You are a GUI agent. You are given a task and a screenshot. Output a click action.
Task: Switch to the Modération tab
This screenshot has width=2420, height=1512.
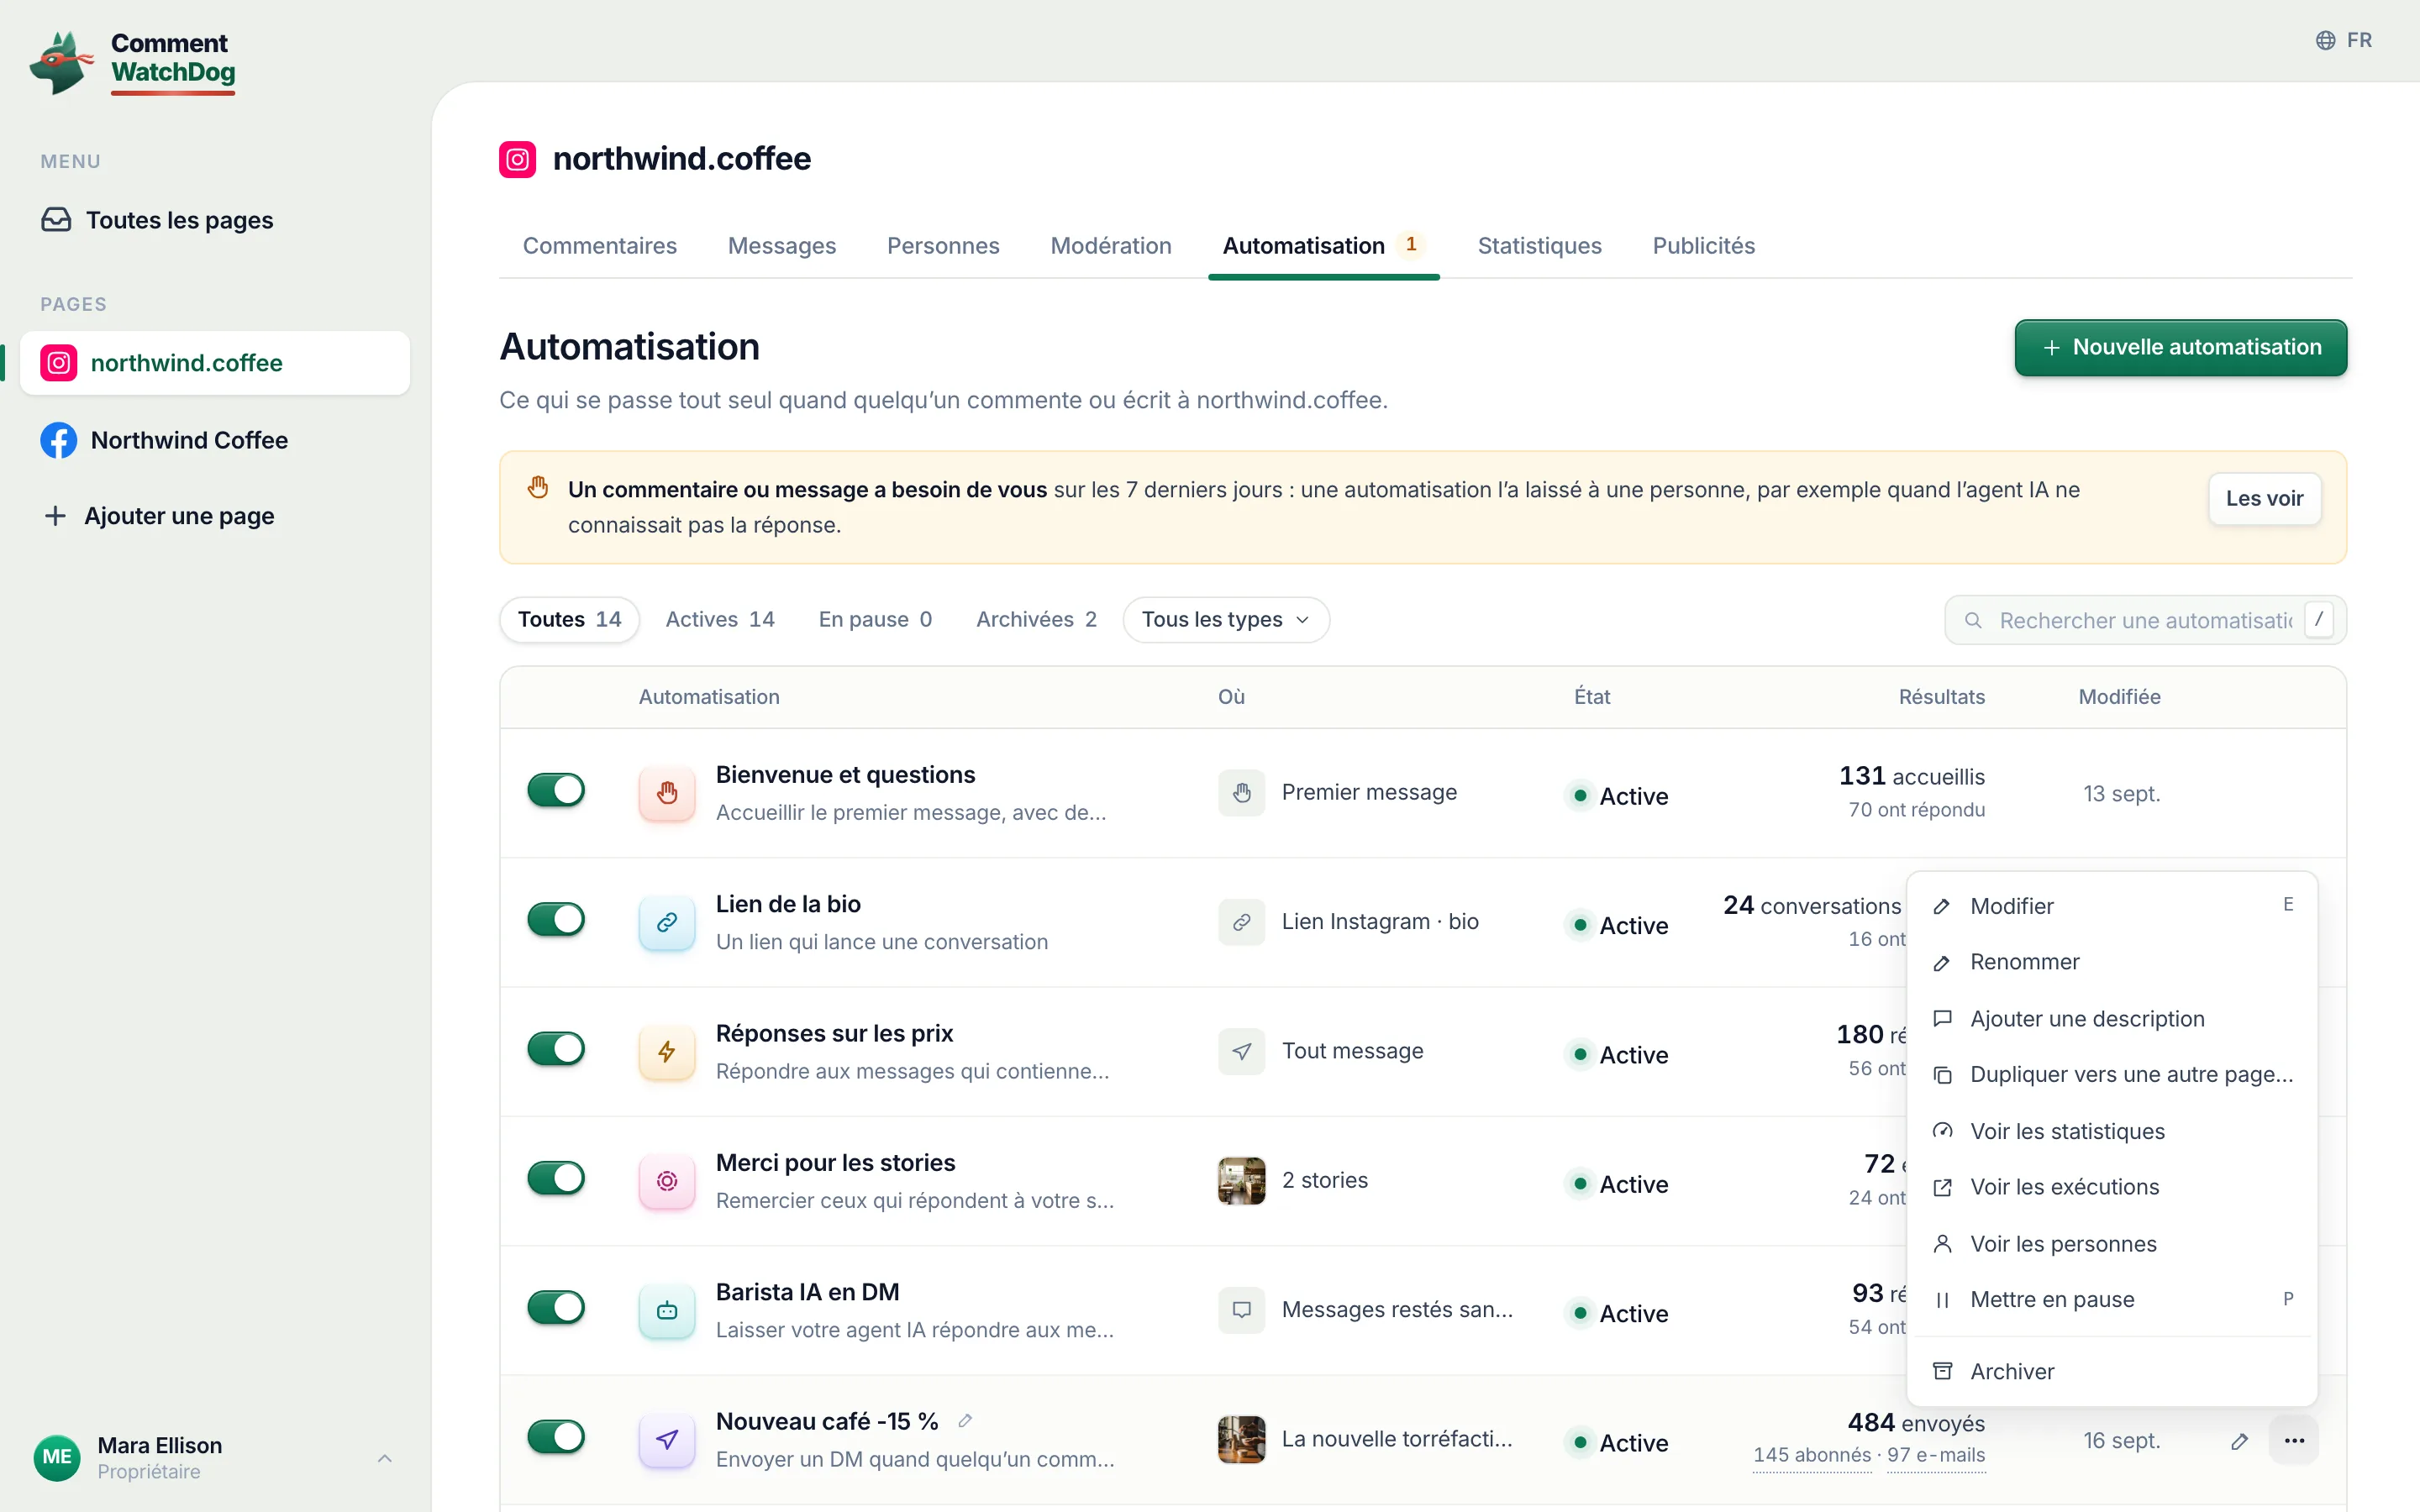[x=1110, y=246]
